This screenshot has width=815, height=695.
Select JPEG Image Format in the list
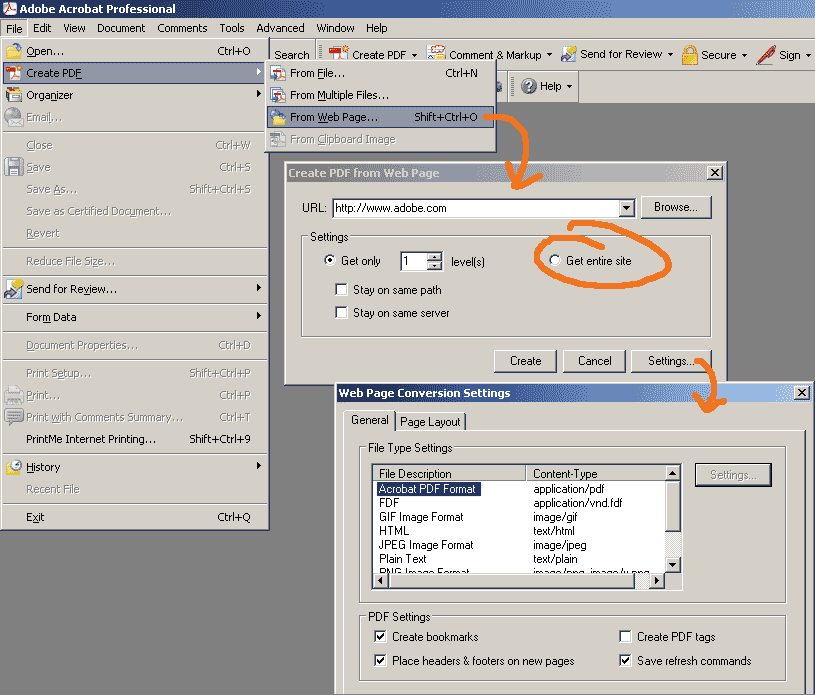[x=426, y=545]
